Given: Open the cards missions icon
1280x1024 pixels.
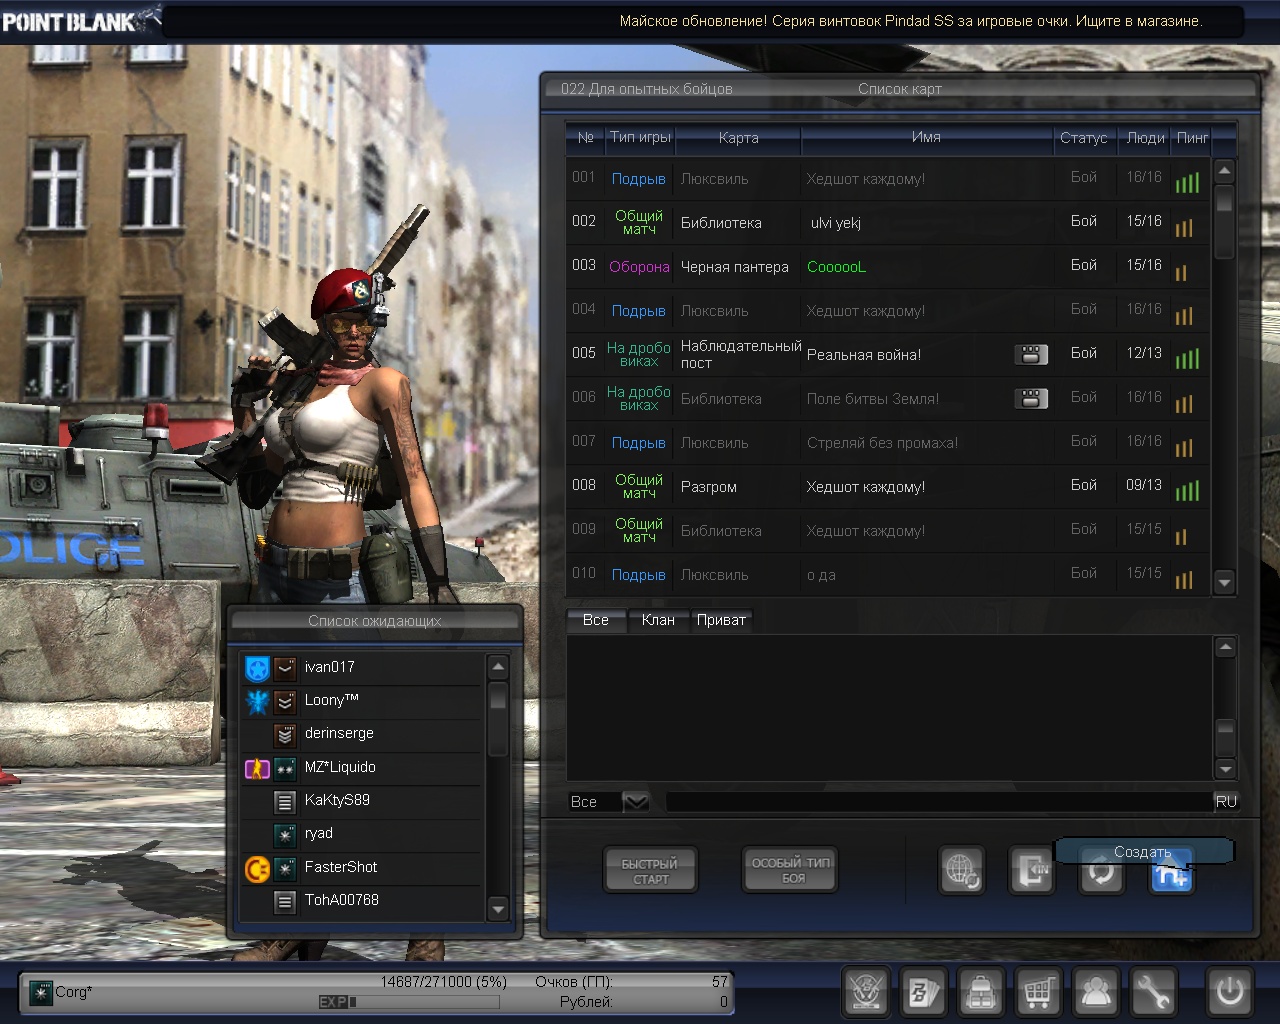Looking at the screenshot, I should pyautogui.click(x=923, y=993).
